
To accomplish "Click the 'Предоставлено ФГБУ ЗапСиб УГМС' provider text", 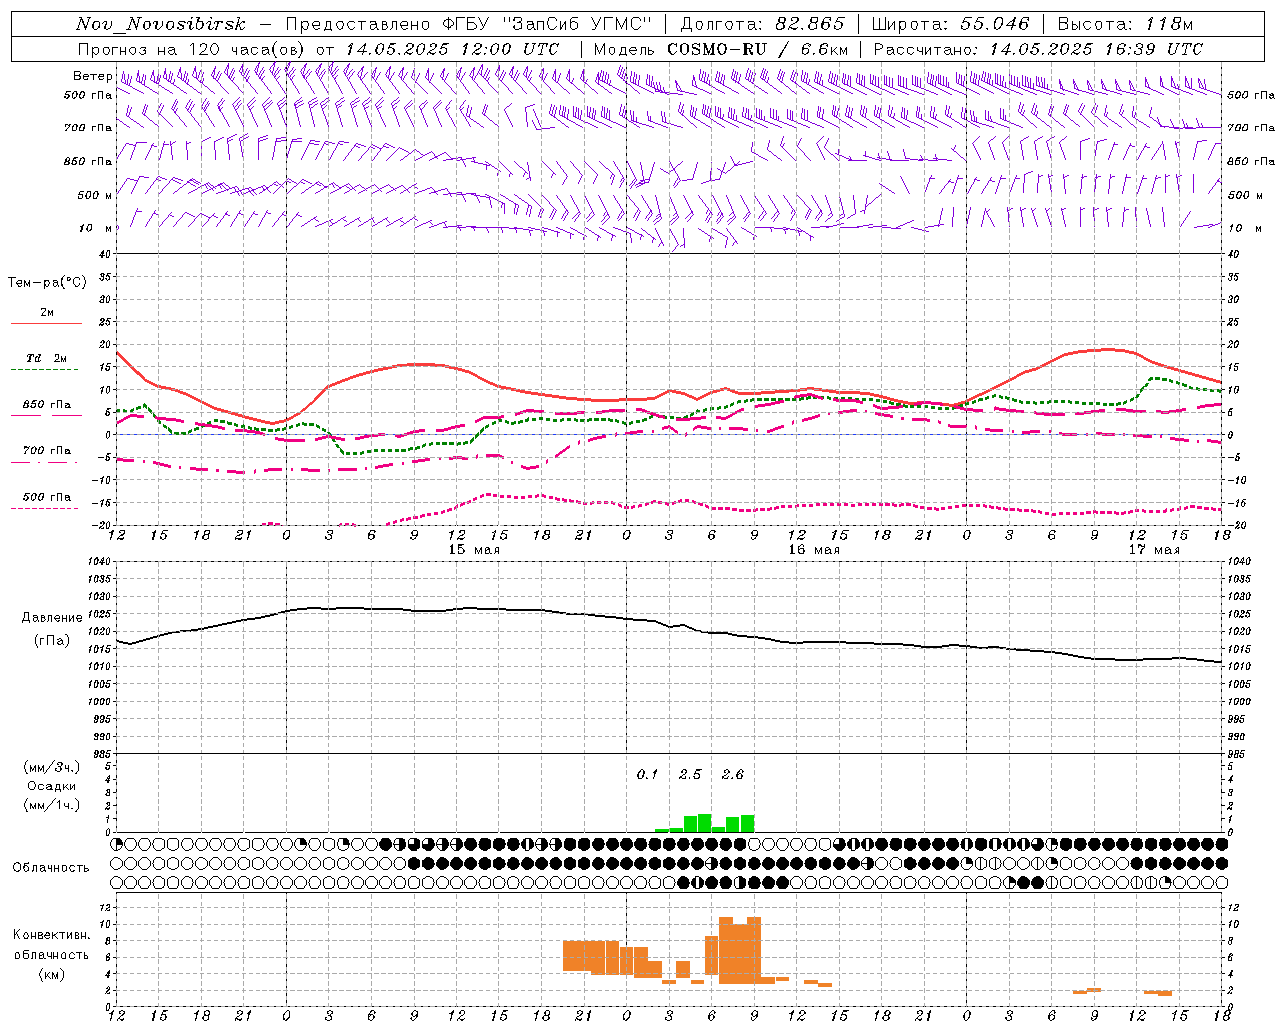I will pyautogui.click(x=469, y=24).
